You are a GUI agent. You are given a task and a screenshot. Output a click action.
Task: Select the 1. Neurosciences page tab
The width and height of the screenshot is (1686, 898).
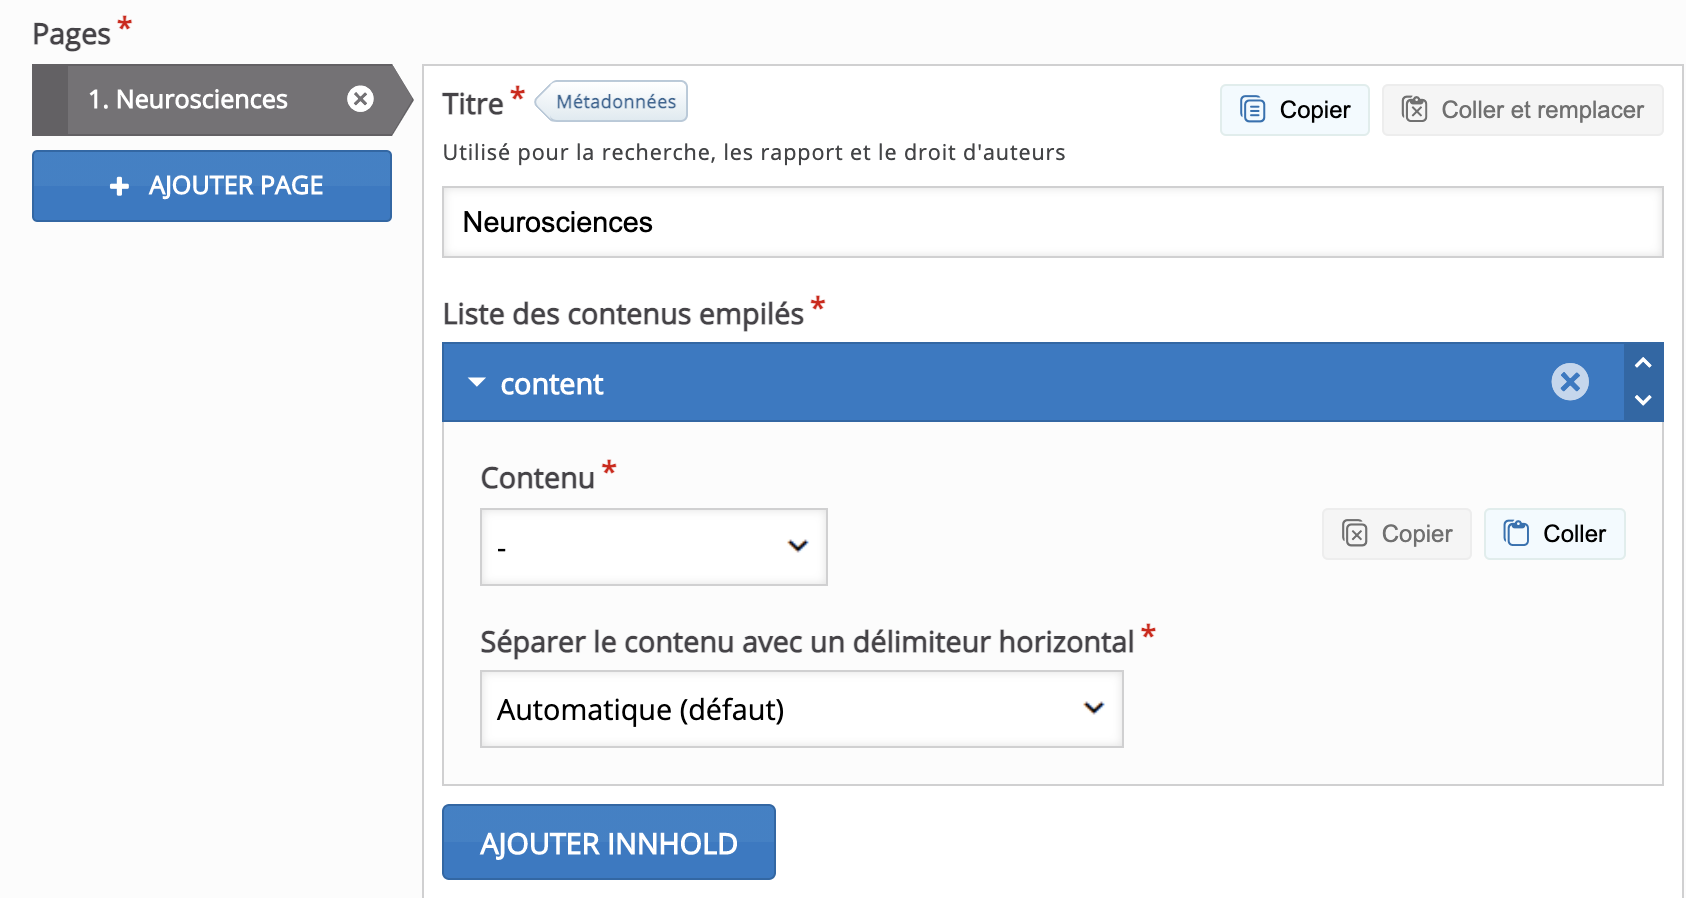[188, 99]
